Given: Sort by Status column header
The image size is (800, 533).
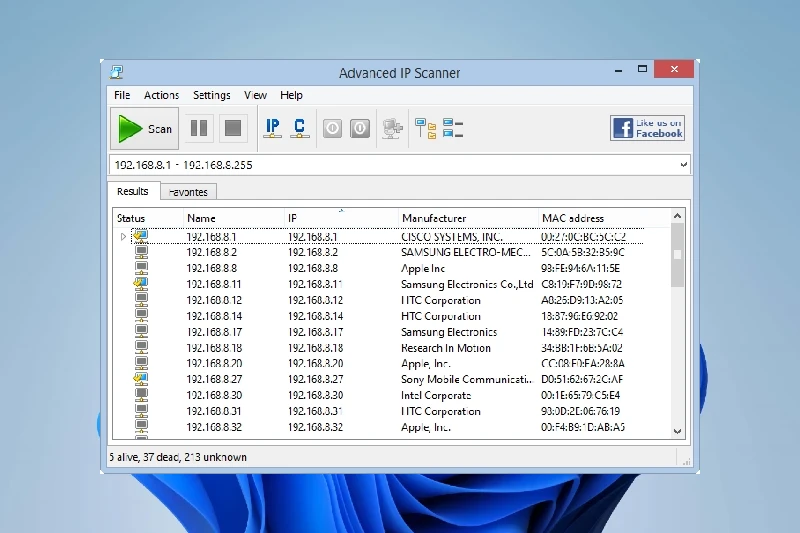Looking at the screenshot, I should pyautogui.click(x=147, y=218).
